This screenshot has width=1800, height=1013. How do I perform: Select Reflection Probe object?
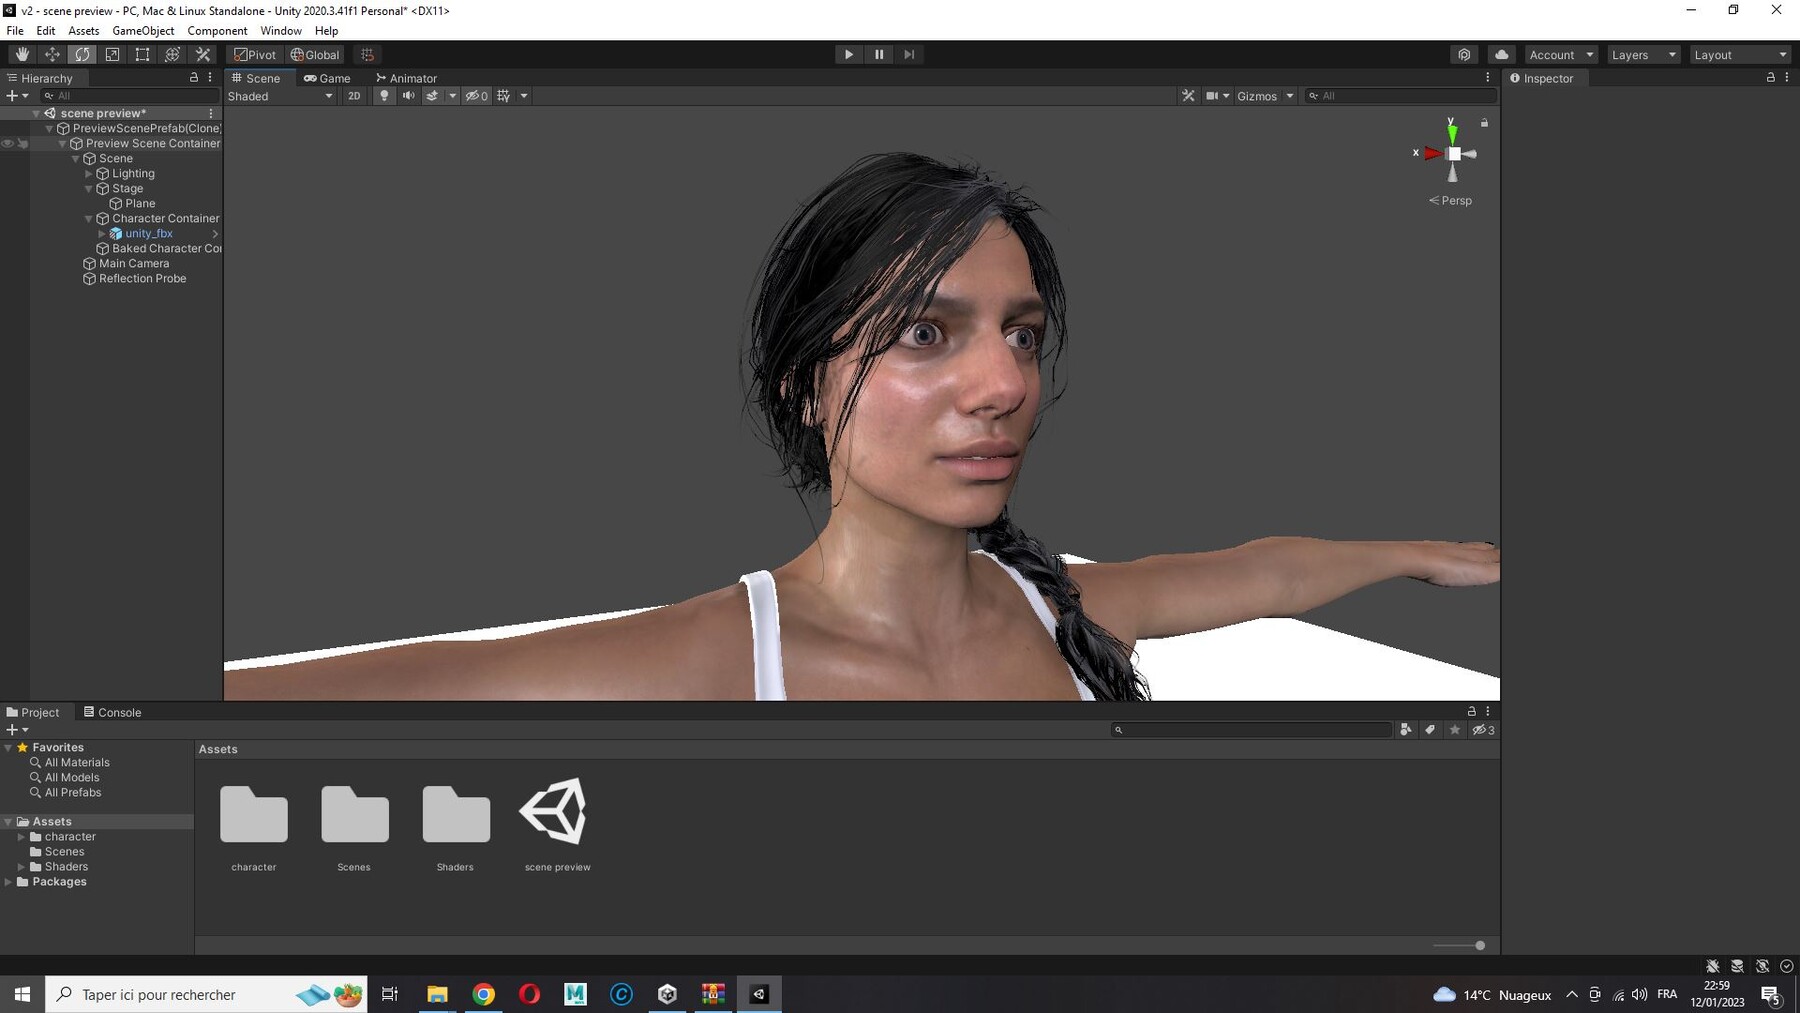[142, 279]
